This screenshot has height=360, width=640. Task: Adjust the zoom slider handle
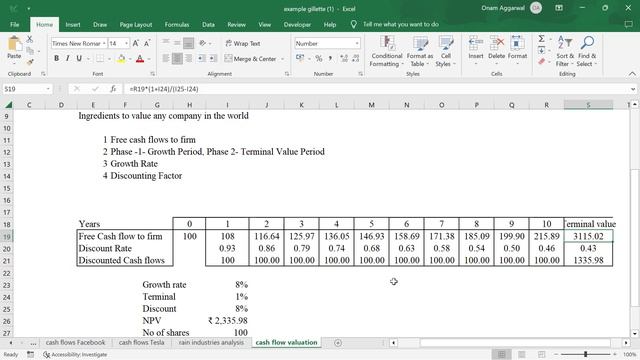click(585, 354)
